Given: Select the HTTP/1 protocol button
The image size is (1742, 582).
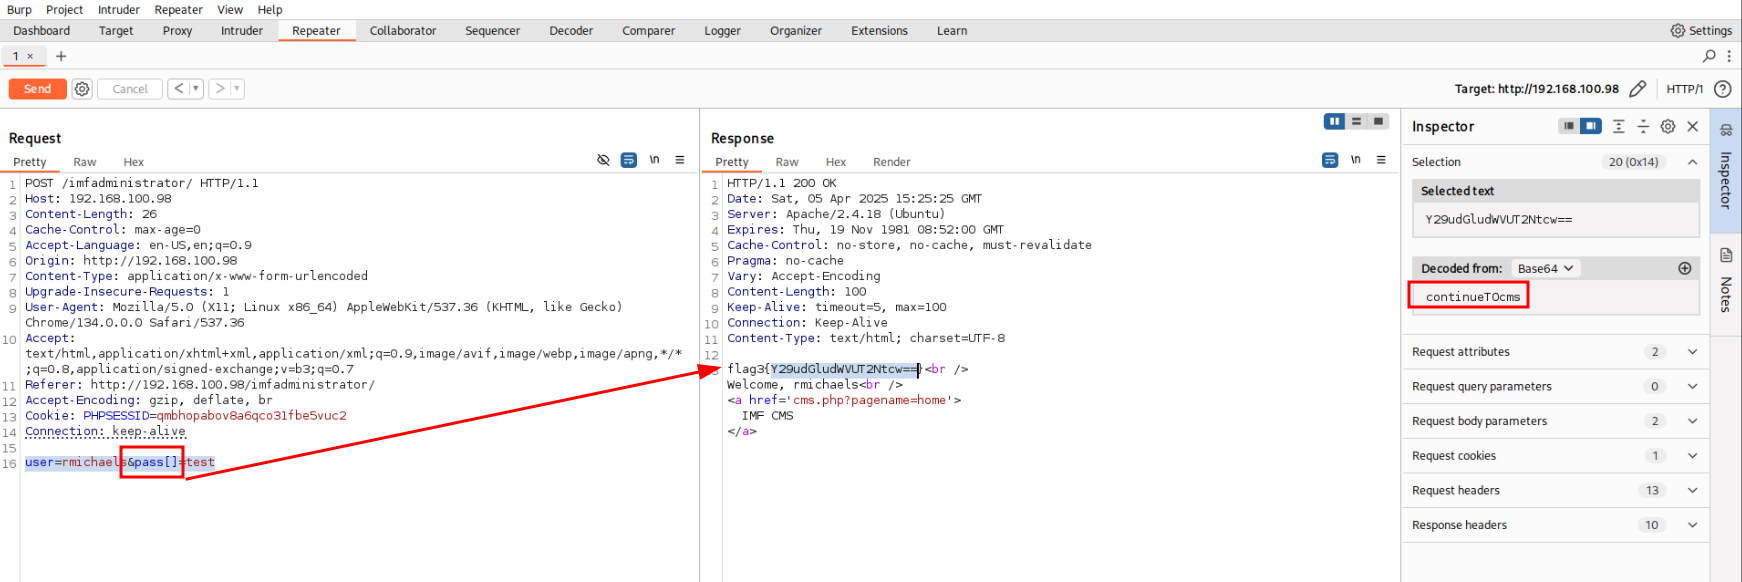Looking at the screenshot, I should click(1684, 89).
